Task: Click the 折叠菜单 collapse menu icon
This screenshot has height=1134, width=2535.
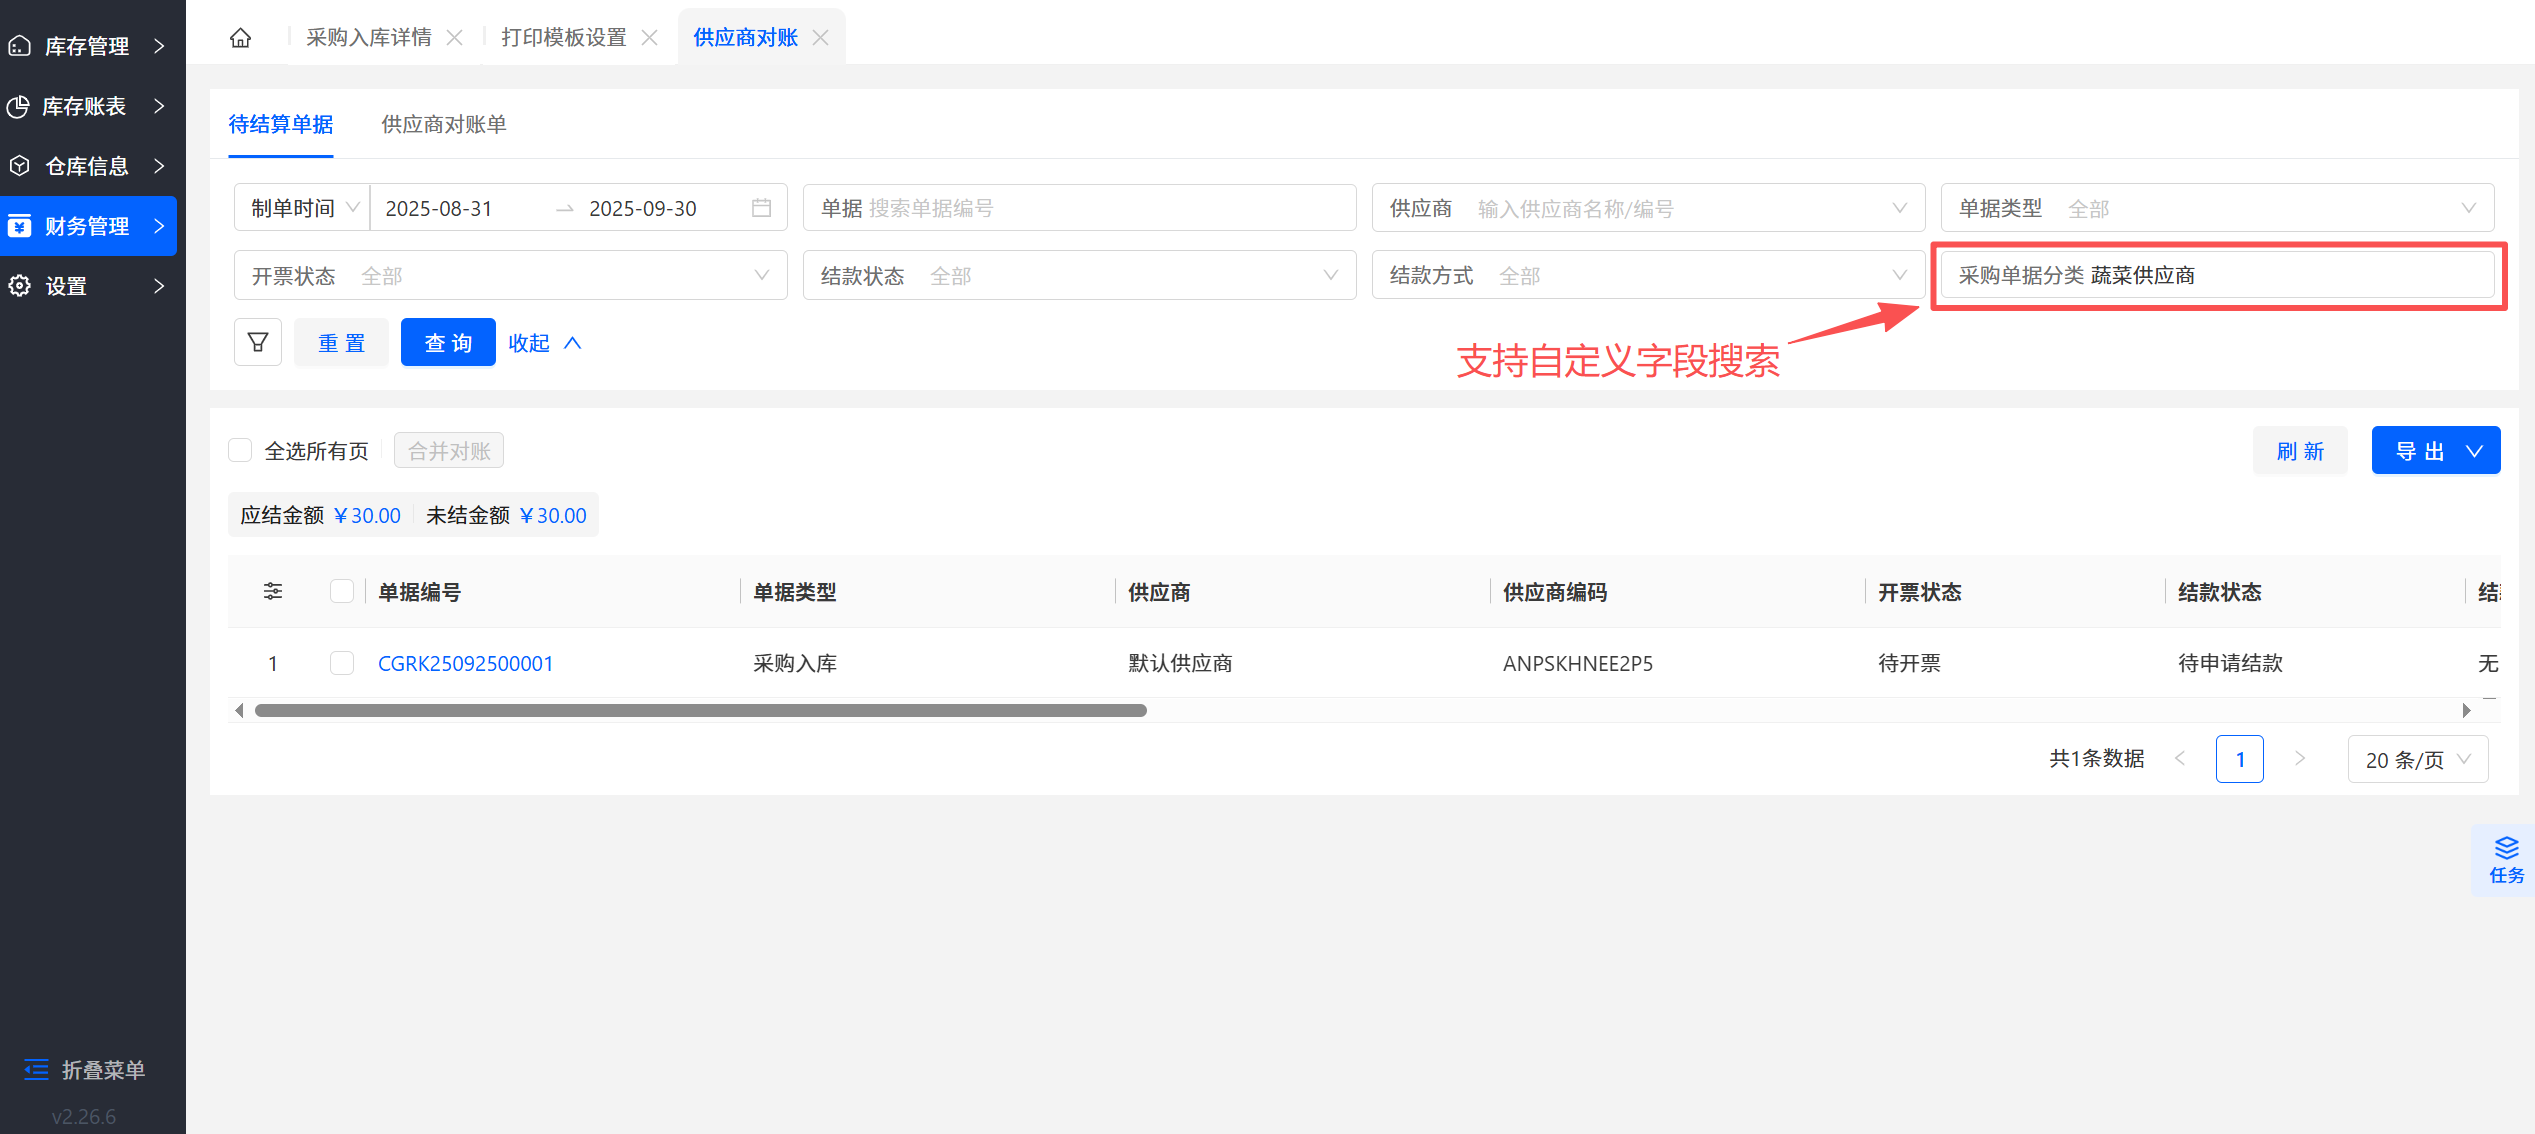Action: click(36, 1070)
